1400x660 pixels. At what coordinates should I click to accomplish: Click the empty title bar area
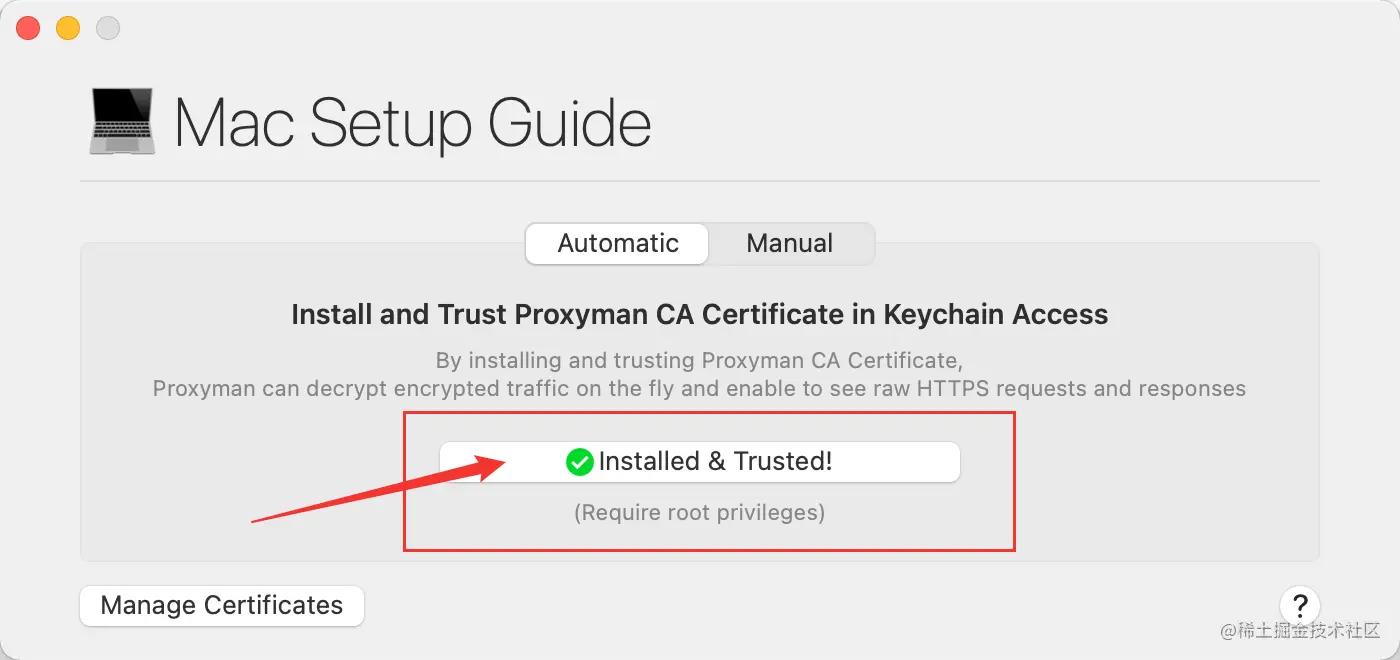point(700,28)
